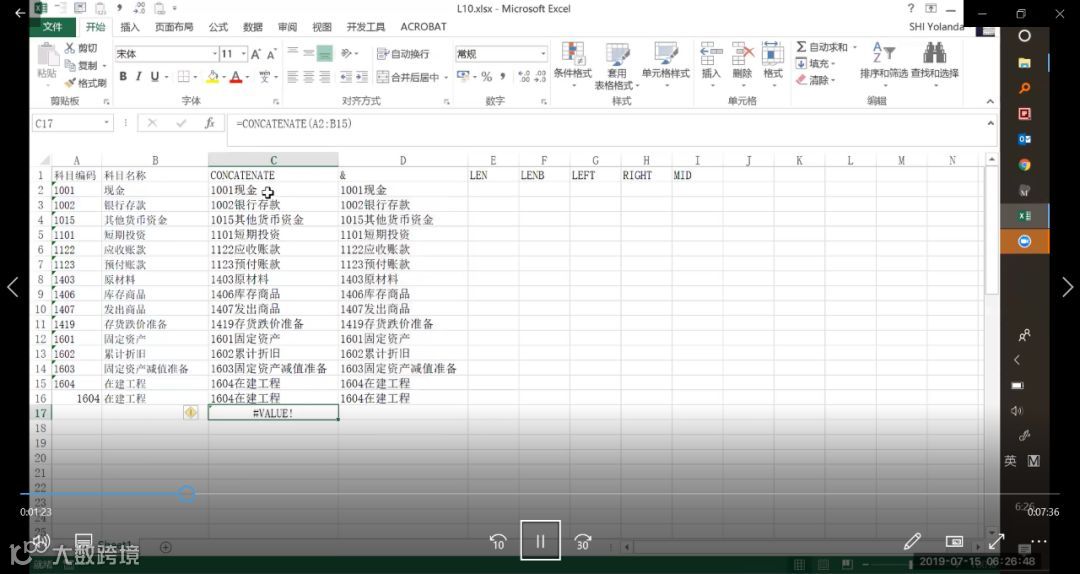Toggle Bold formatting
The width and height of the screenshot is (1080, 574).
(x=123, y=76)
